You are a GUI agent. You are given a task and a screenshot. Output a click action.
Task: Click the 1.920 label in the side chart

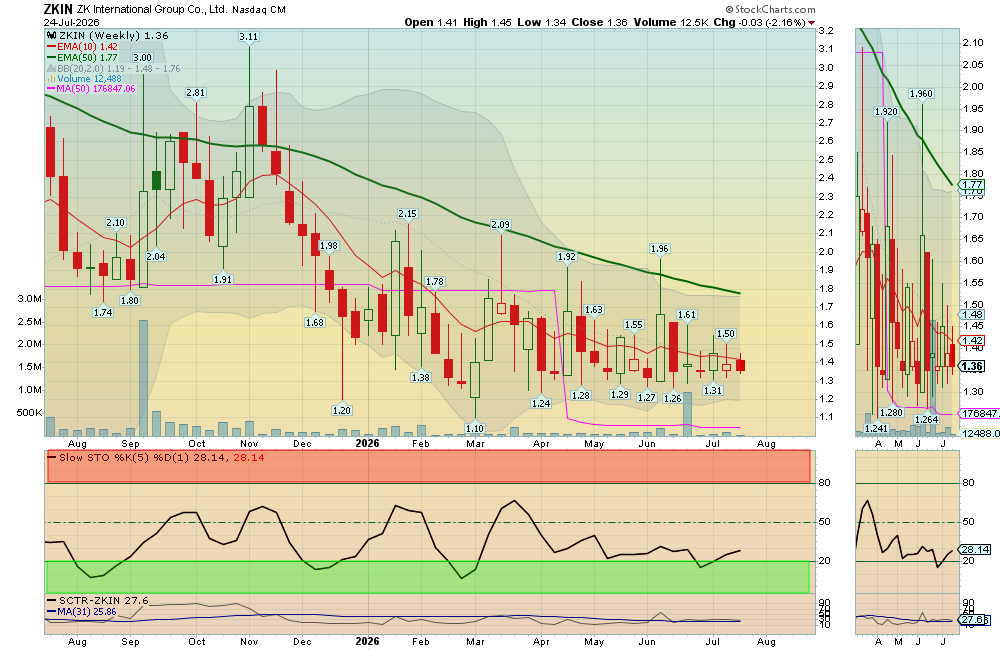pyautogui.click(x=886, y=112)
